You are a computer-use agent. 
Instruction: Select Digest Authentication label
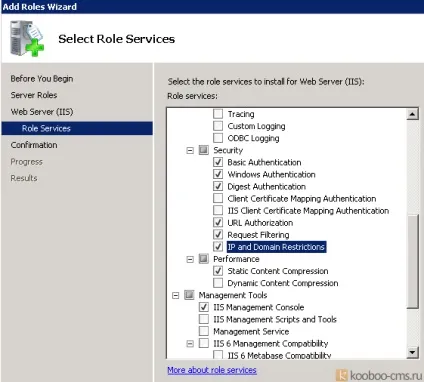[x=267, y=186]
